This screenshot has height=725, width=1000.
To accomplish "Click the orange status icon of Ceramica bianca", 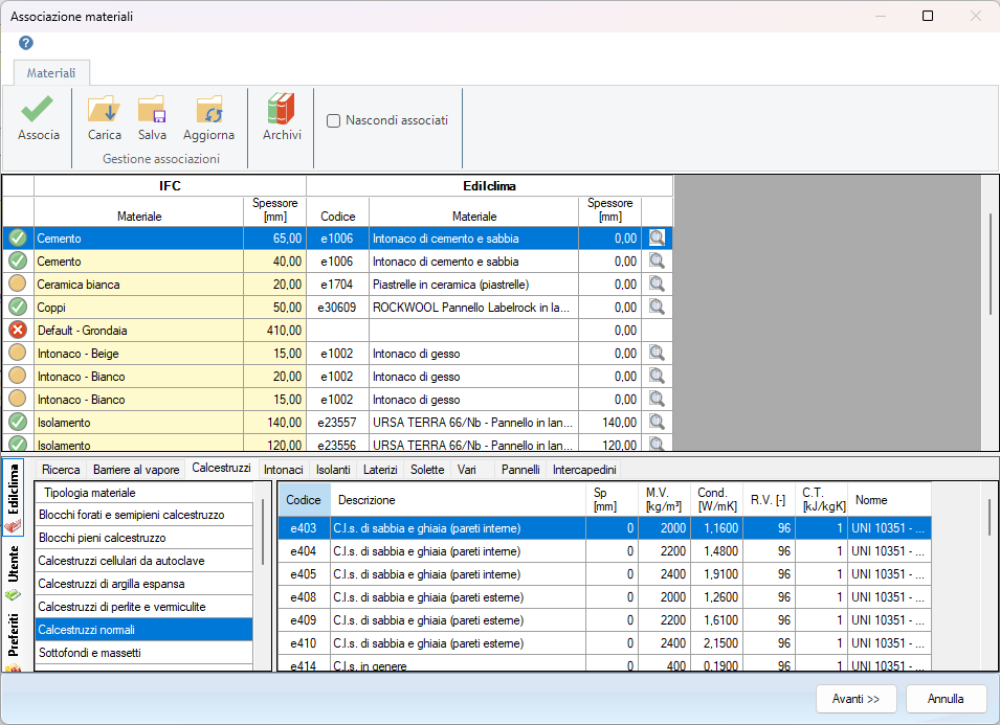I will coord(18,284).
